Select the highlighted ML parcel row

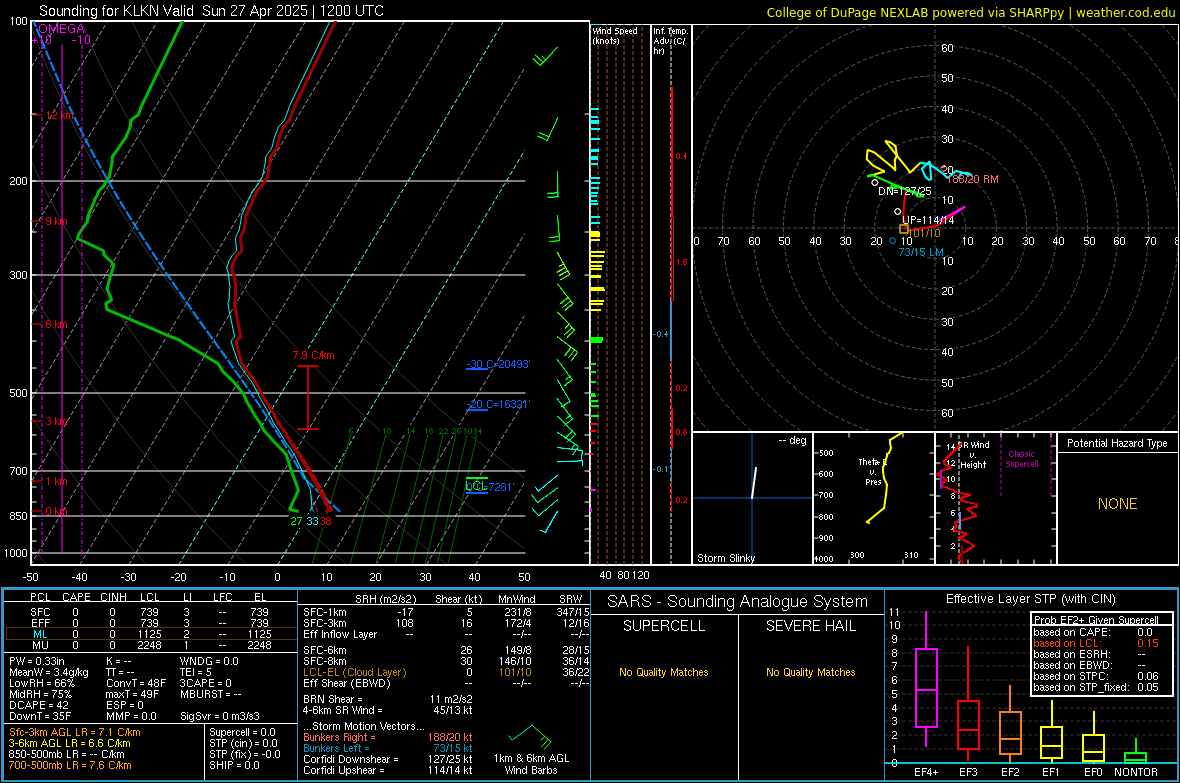[x=150, y=634]
